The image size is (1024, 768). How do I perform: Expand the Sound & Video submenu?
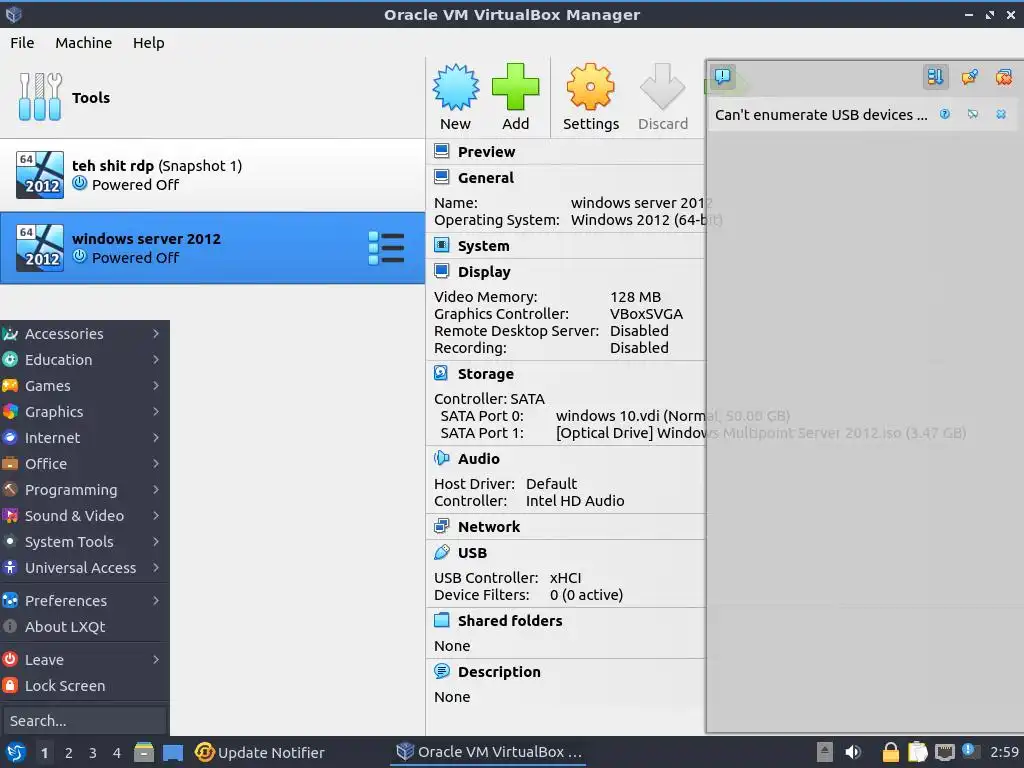click(84, 516)
